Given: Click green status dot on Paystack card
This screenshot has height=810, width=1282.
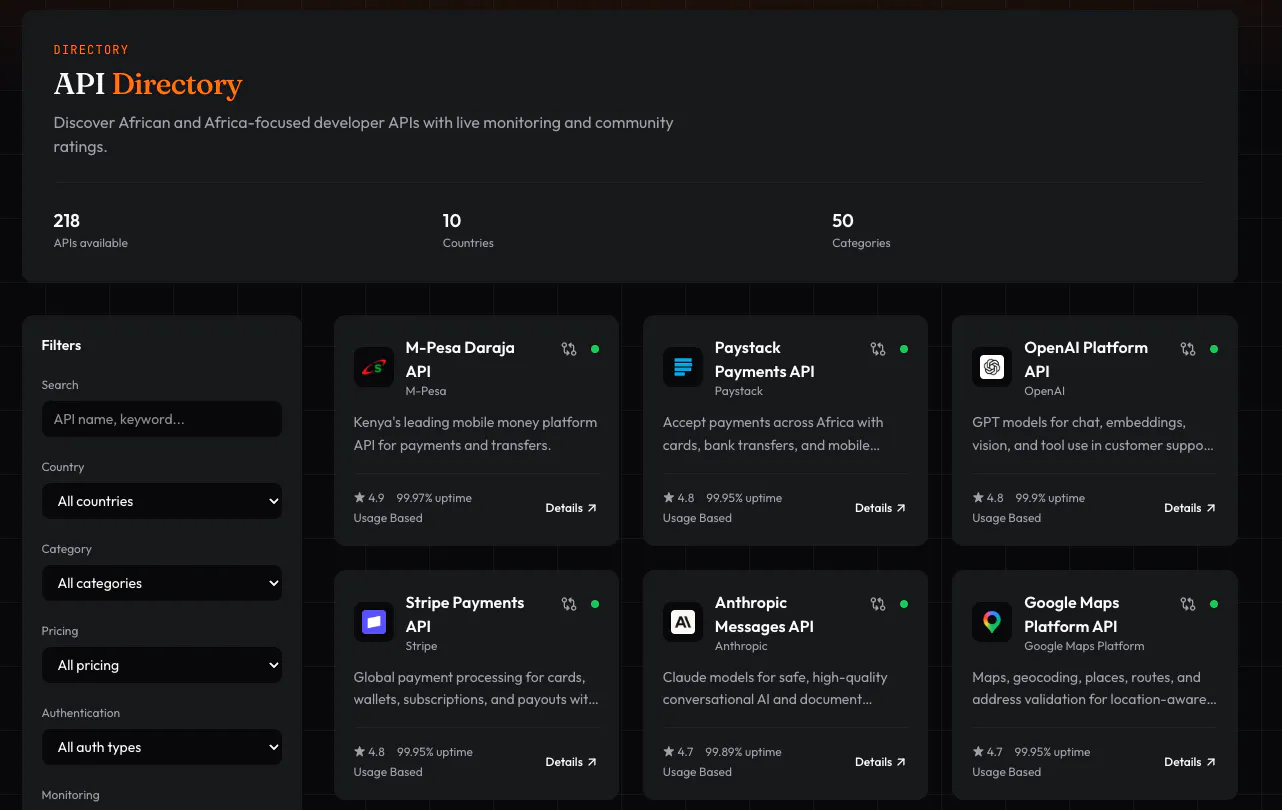Looking at the screenshot, I should [904, 349].
